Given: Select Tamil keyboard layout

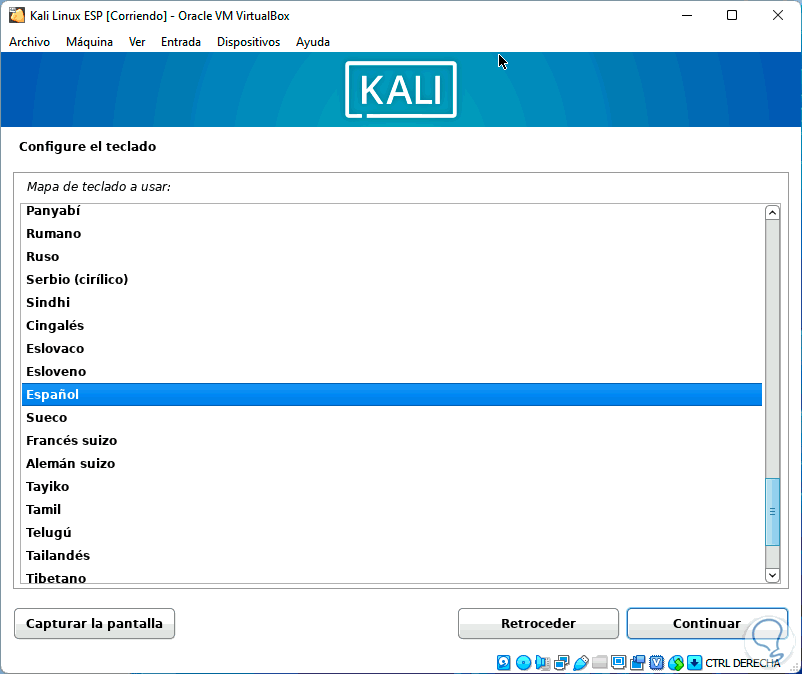Looking at the screenshot, I should pos(392,510).
